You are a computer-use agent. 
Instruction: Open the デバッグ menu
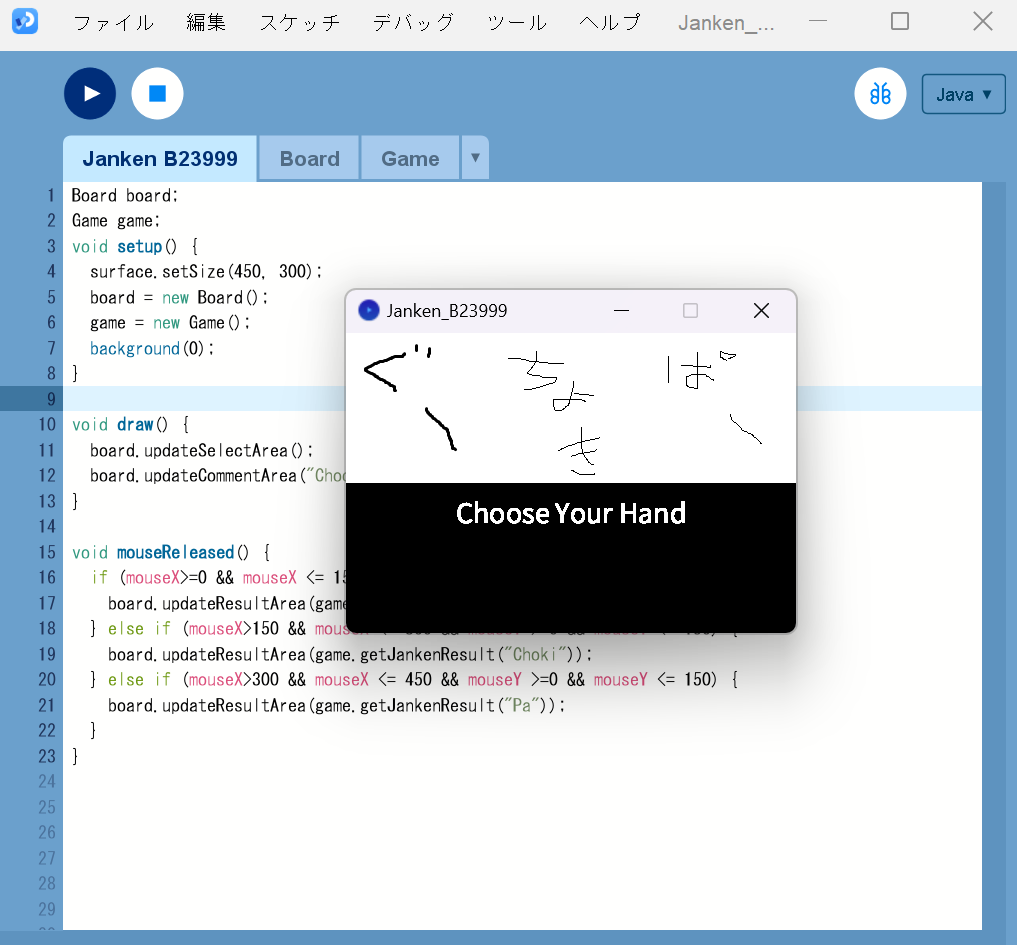coord(413,22)
